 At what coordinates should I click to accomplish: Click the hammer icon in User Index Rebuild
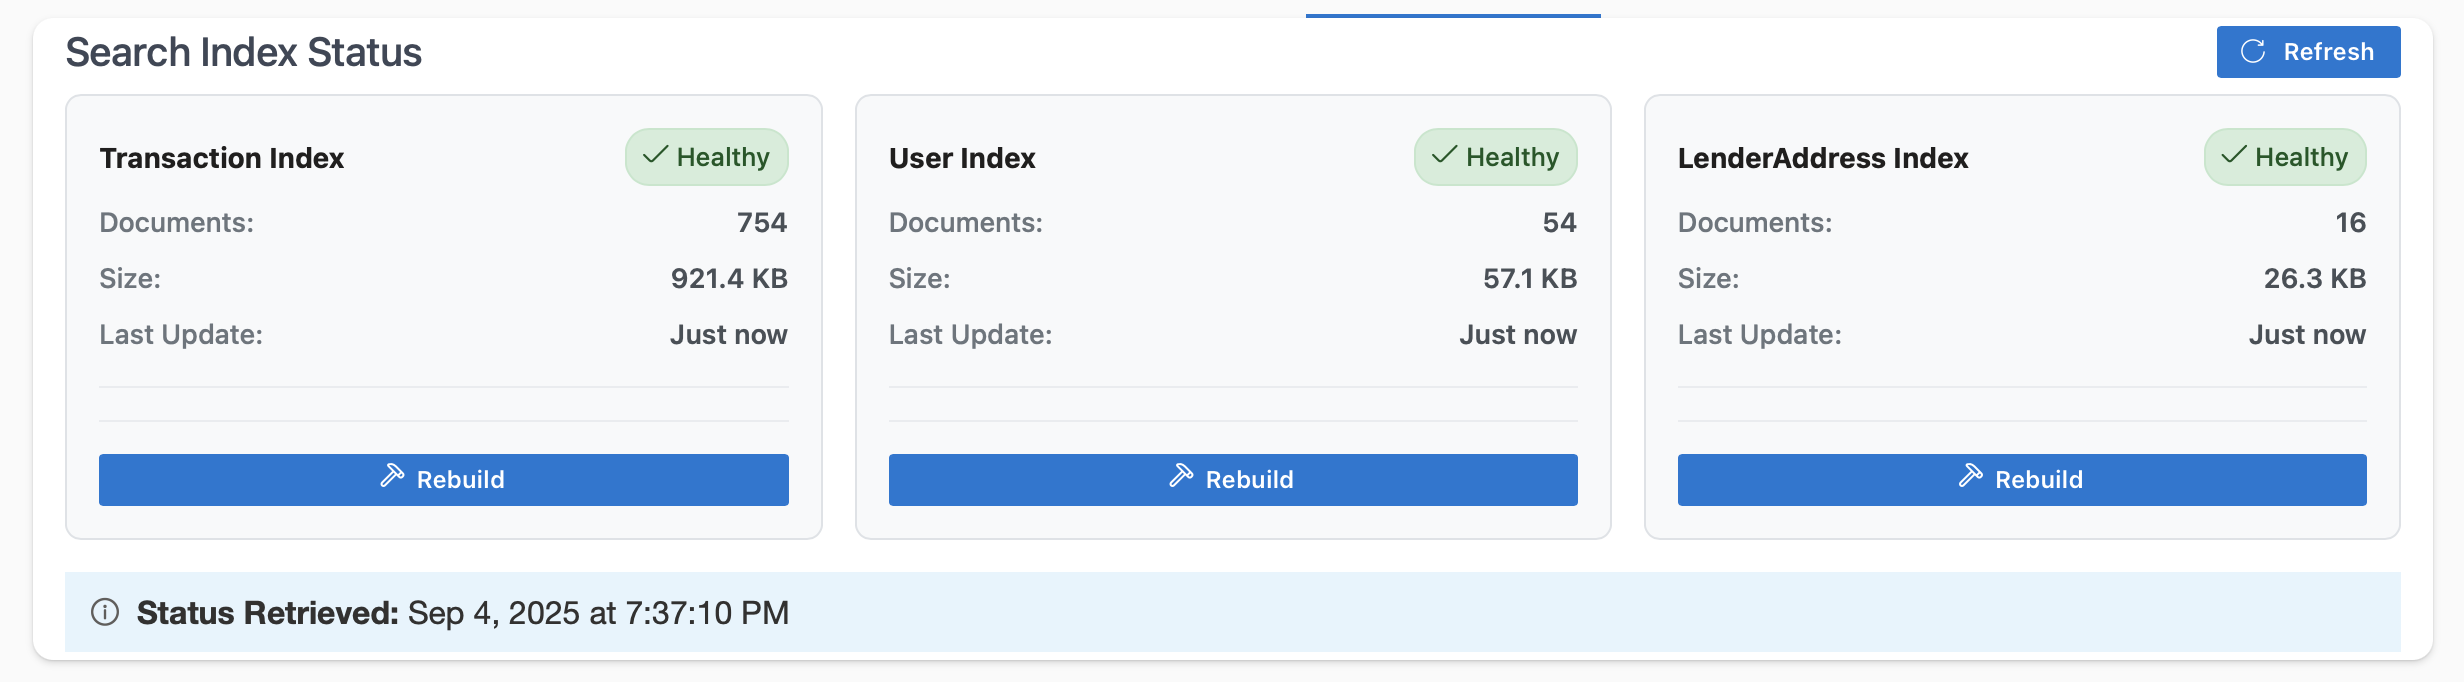1181,476
